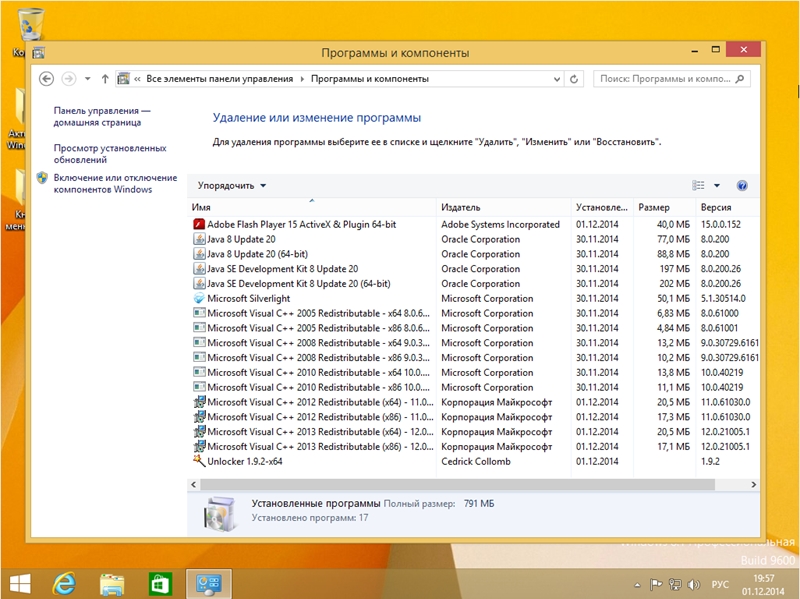This screenshot has height=599, width=800.
Task: Click Adobe Systems Incorporated publisher cell
Action: point(501,224)
